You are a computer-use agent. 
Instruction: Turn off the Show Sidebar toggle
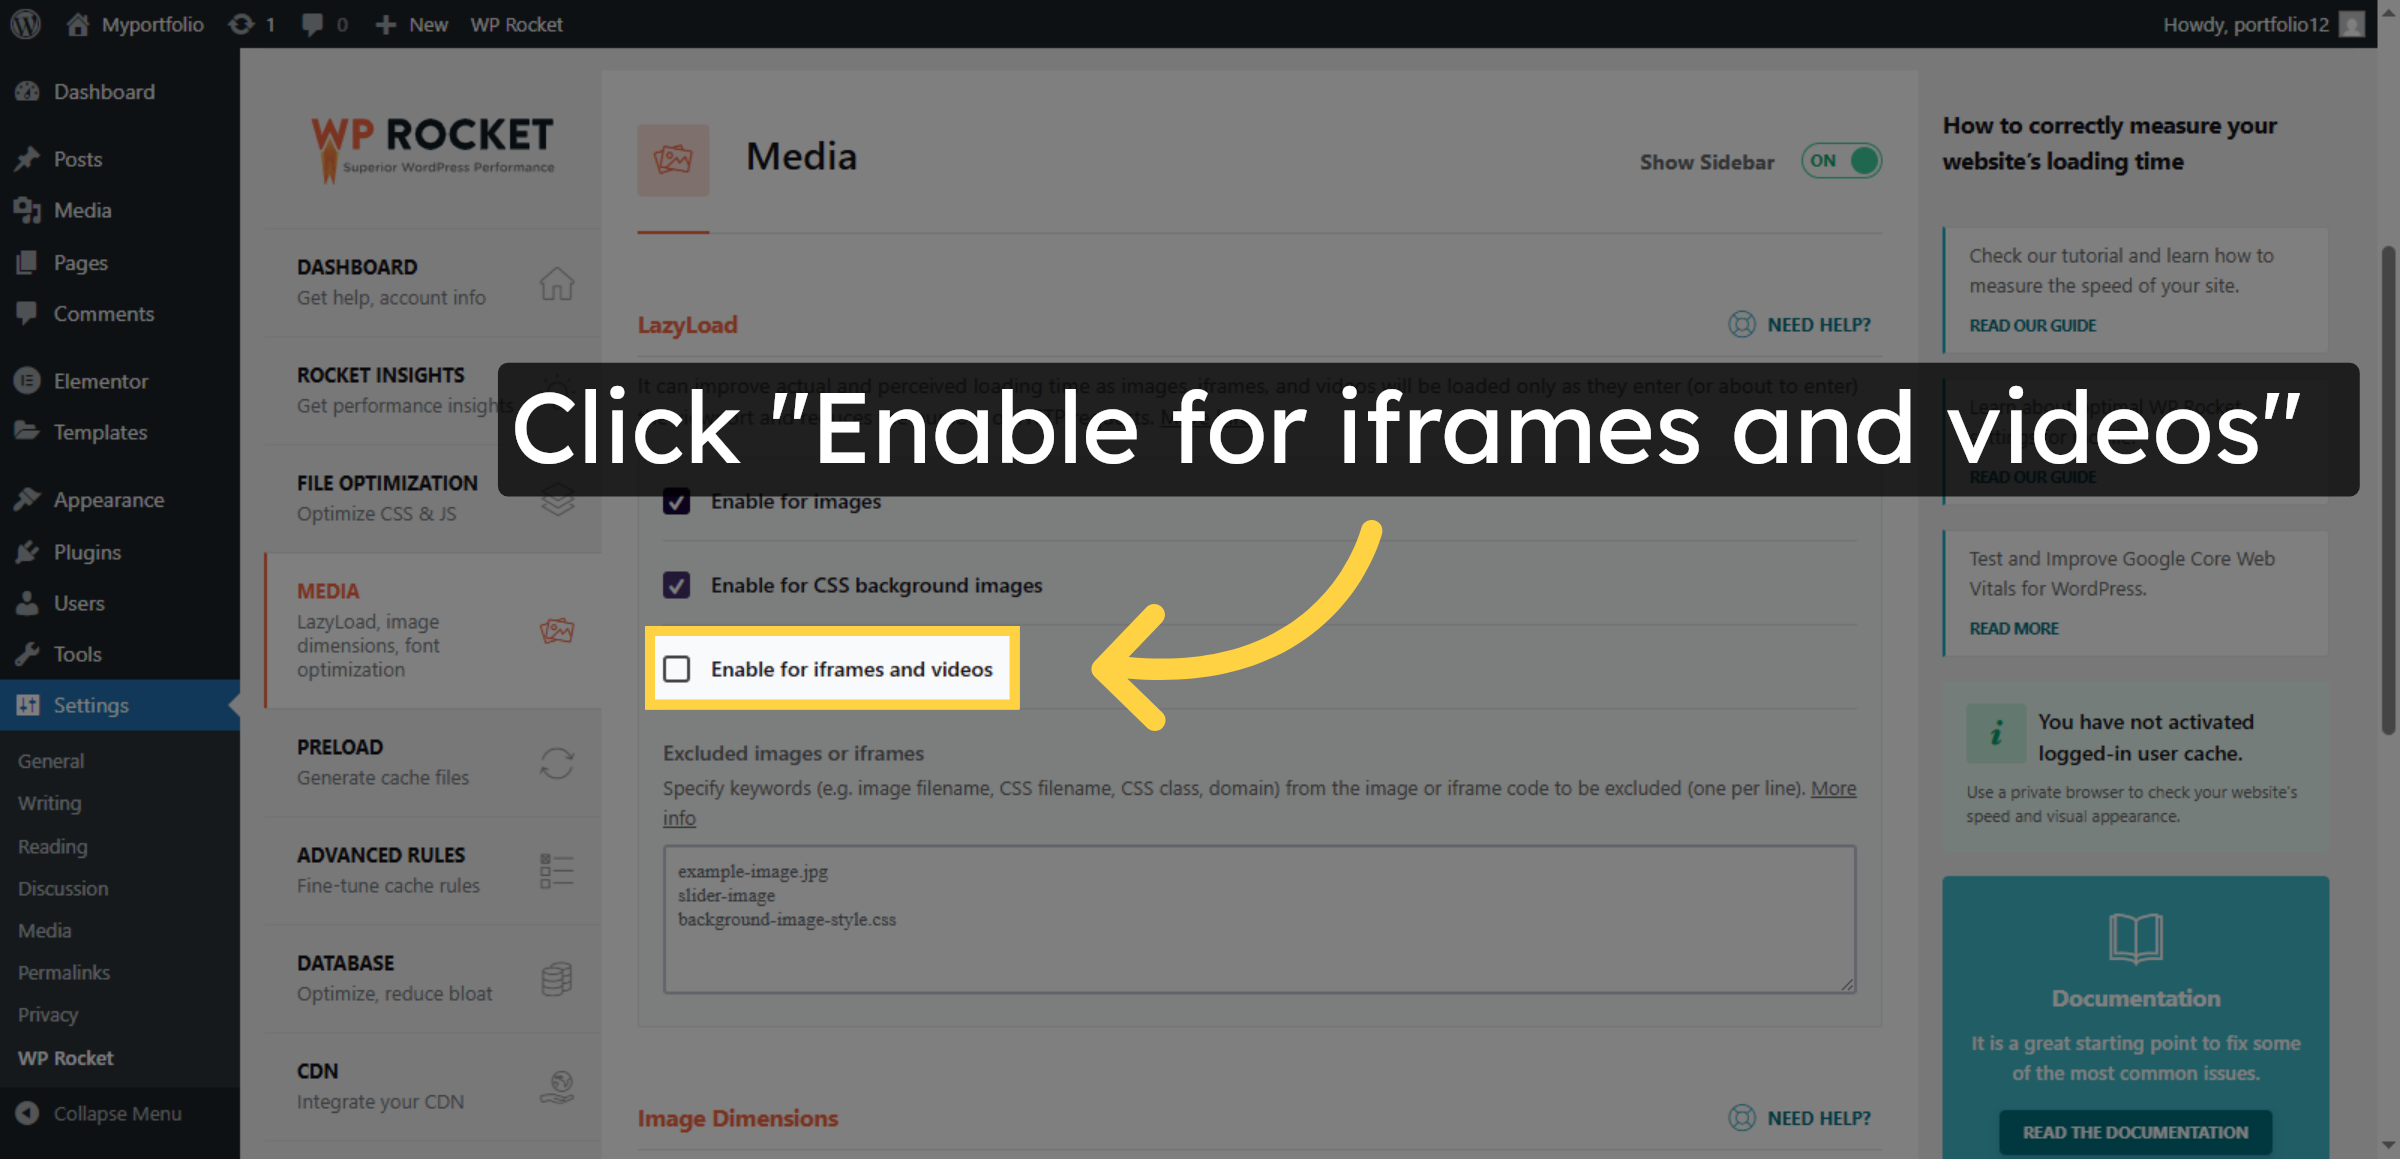point(1841,160)
